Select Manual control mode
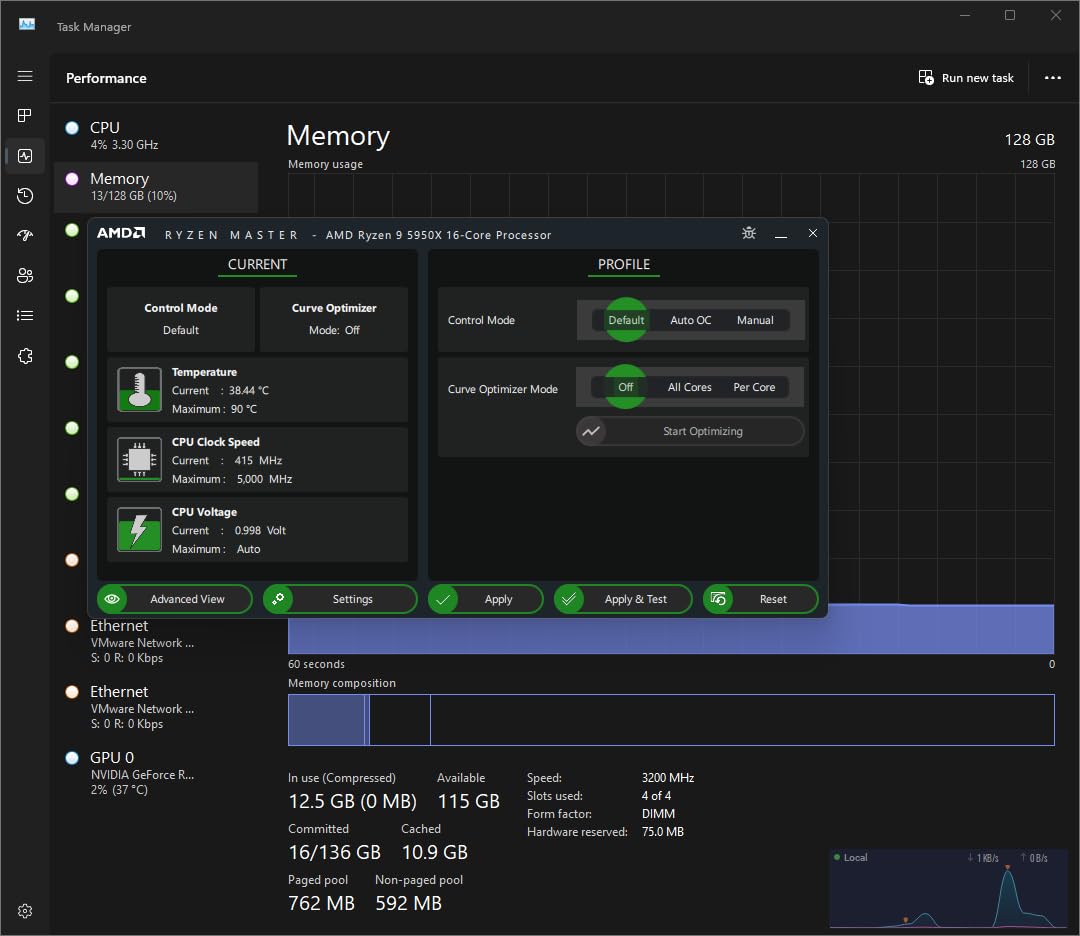 755,320
